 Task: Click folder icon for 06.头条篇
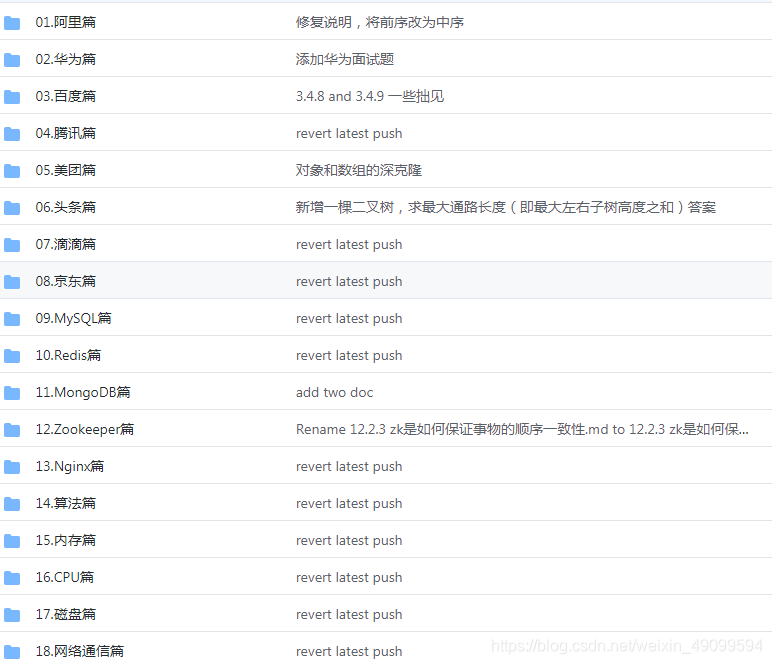[x=12, y=208]
